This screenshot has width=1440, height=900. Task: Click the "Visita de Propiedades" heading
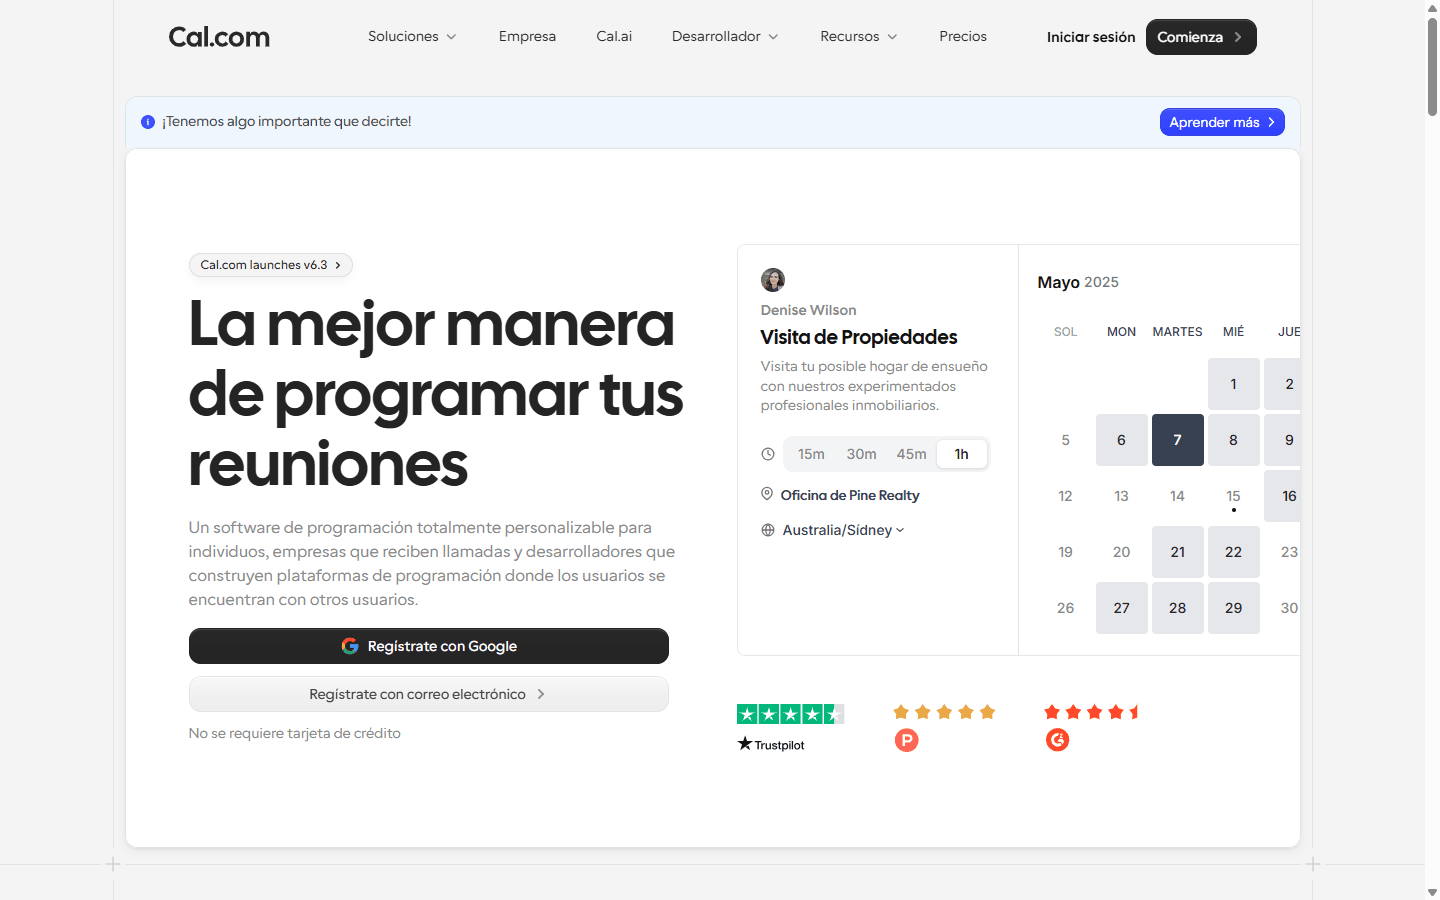pyautogui.click(x=859, y=337)
